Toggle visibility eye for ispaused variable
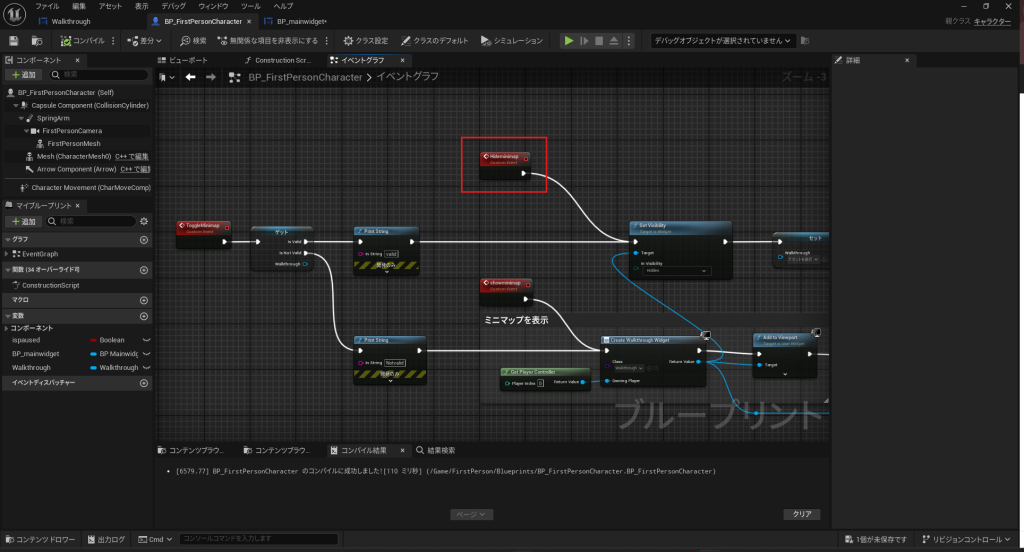Viewport: 1024px width, 552px height. tap(145, 340)
